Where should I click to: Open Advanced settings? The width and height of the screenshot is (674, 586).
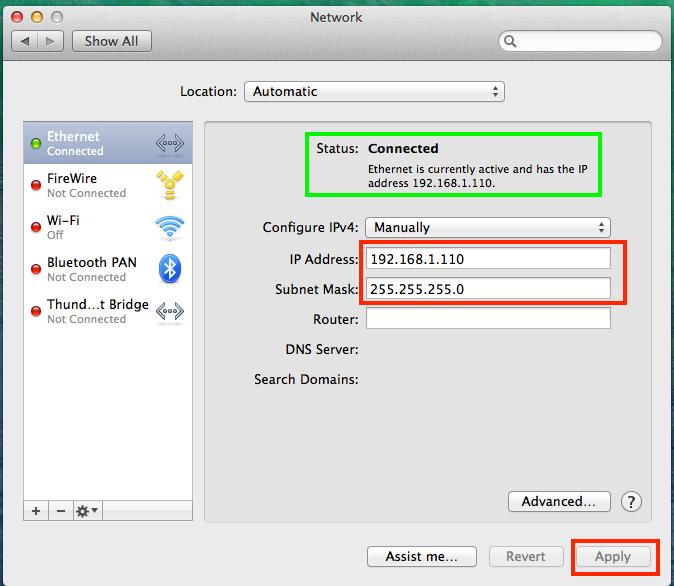(x=559, y=501)
